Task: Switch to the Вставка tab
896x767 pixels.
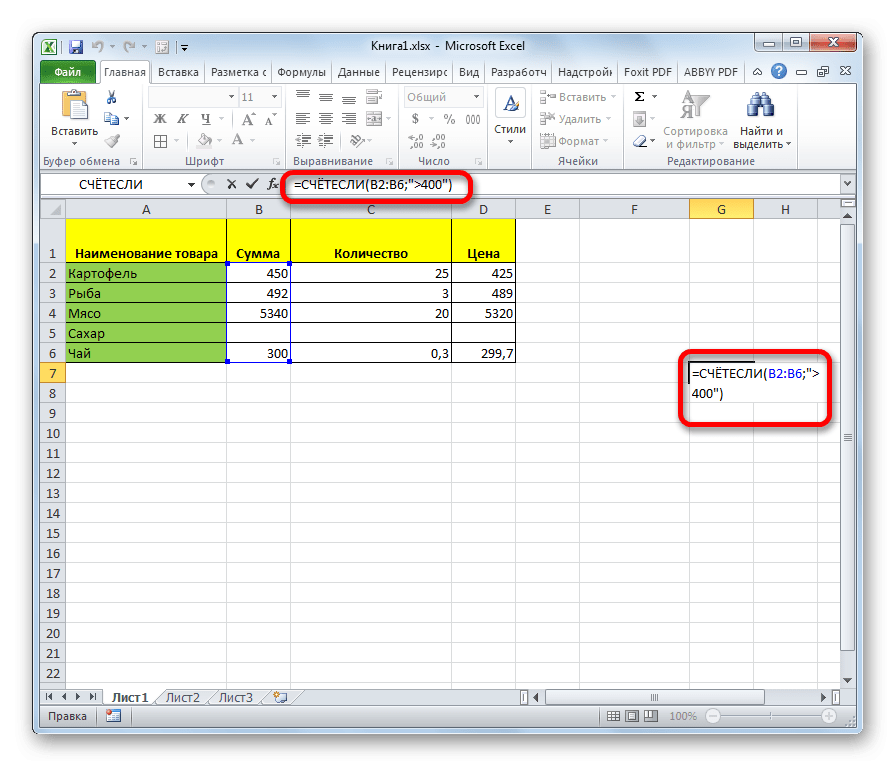Action: [x=178, y=72]
